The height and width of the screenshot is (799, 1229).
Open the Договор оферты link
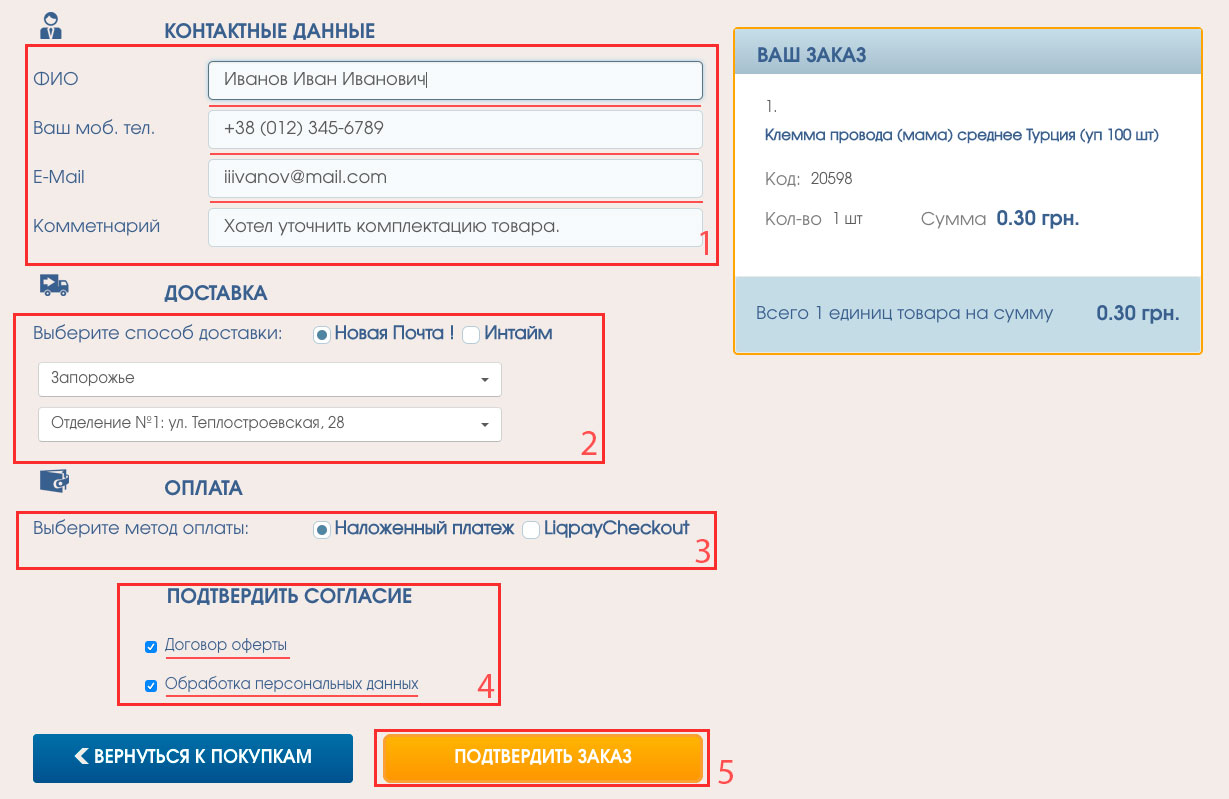click(227, 646)
